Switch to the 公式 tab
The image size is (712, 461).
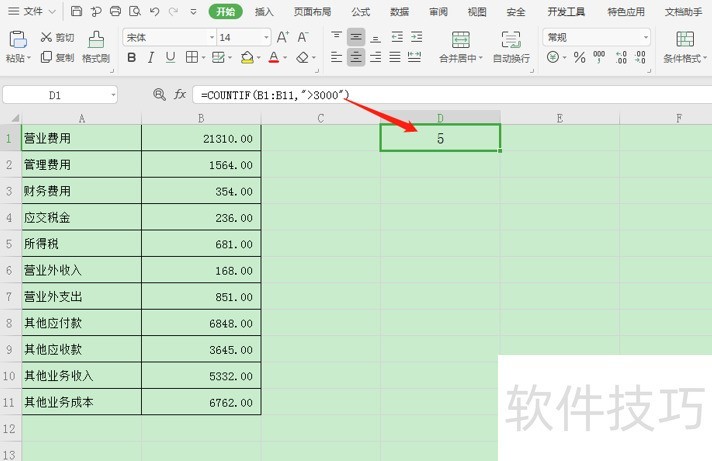(361, 11)
